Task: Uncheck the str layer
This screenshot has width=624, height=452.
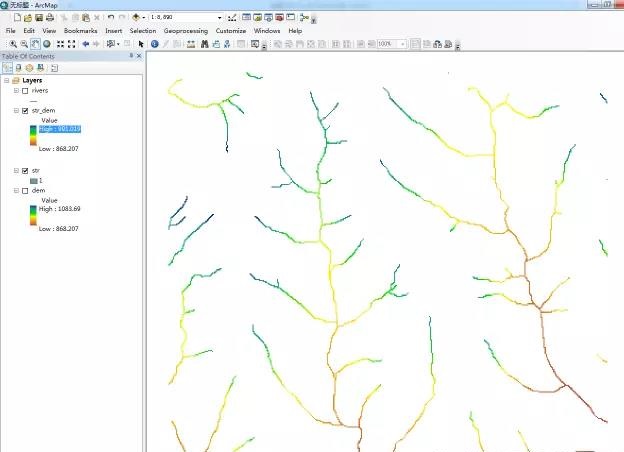Action: [x=25, y=171]
